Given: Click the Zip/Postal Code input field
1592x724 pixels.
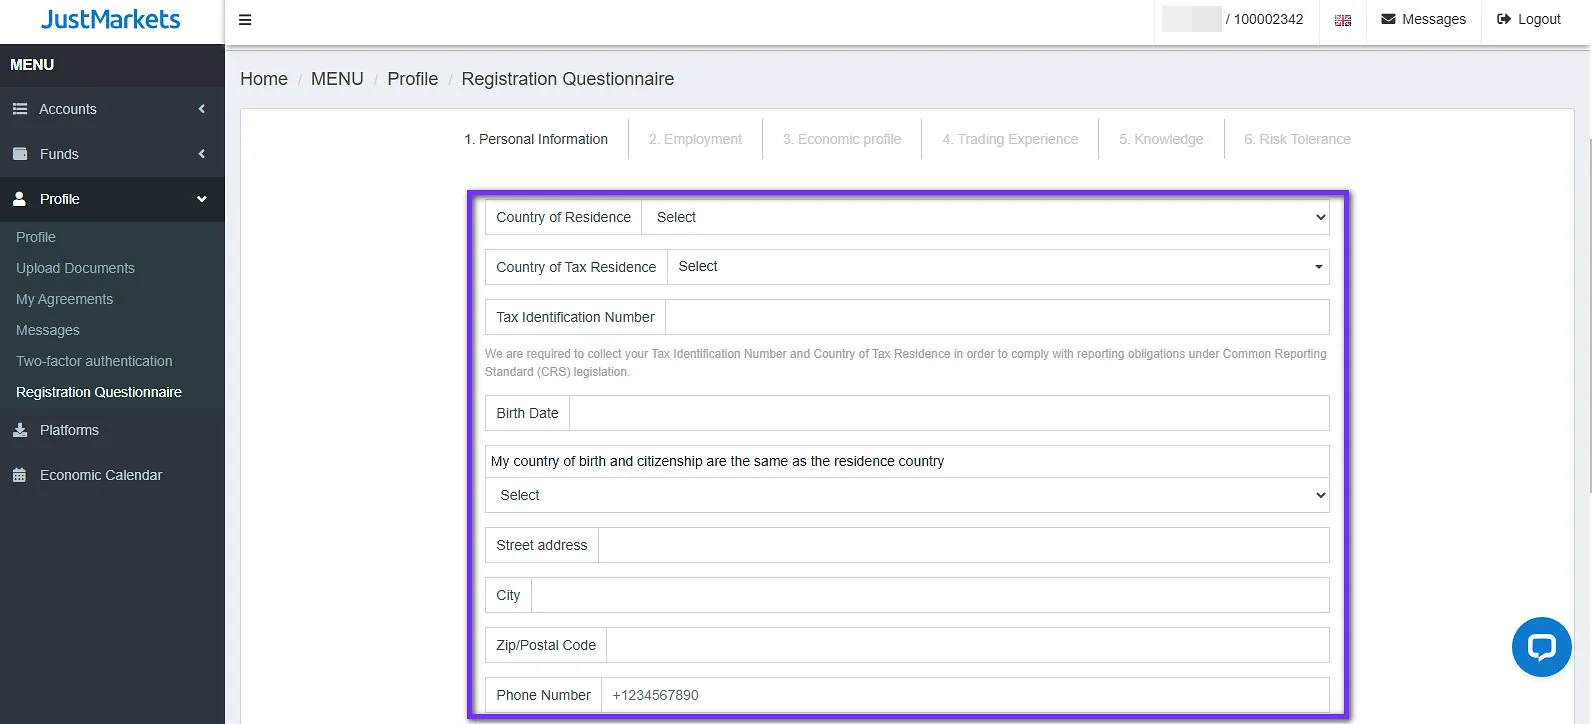Looking at the screenshot, I should 968,645.
